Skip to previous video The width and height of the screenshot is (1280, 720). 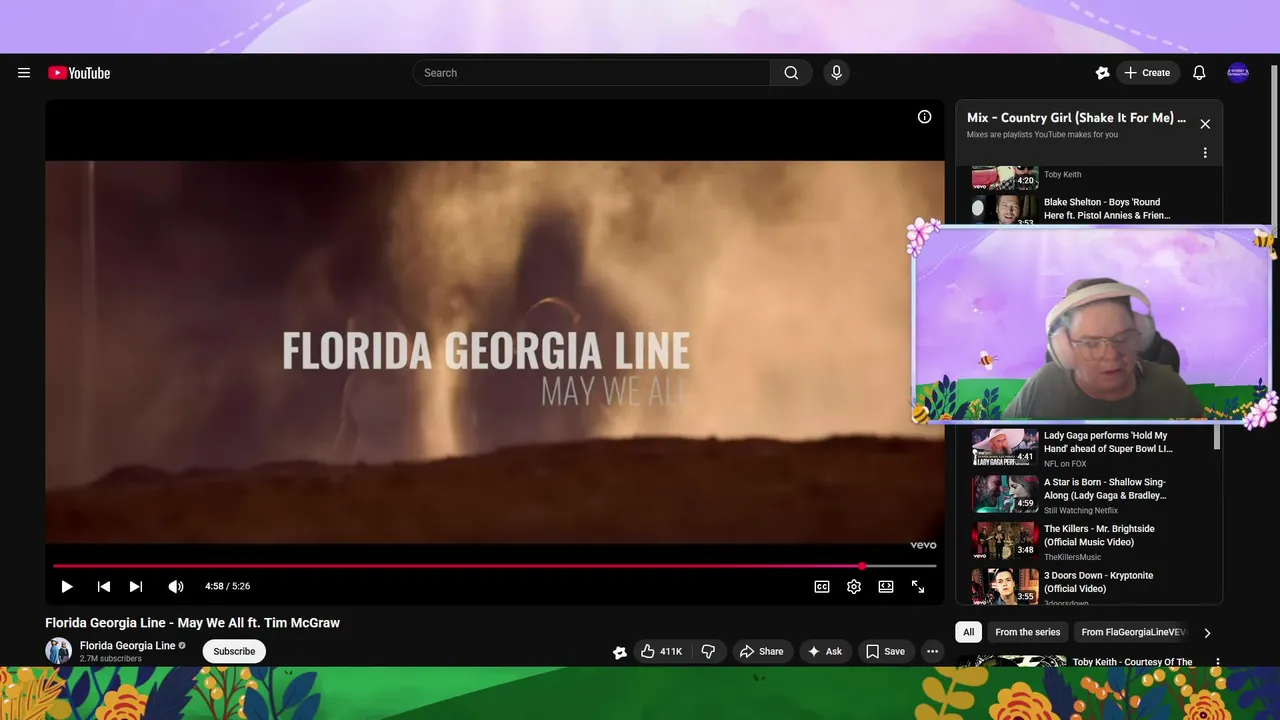click(x=103, y=587)
